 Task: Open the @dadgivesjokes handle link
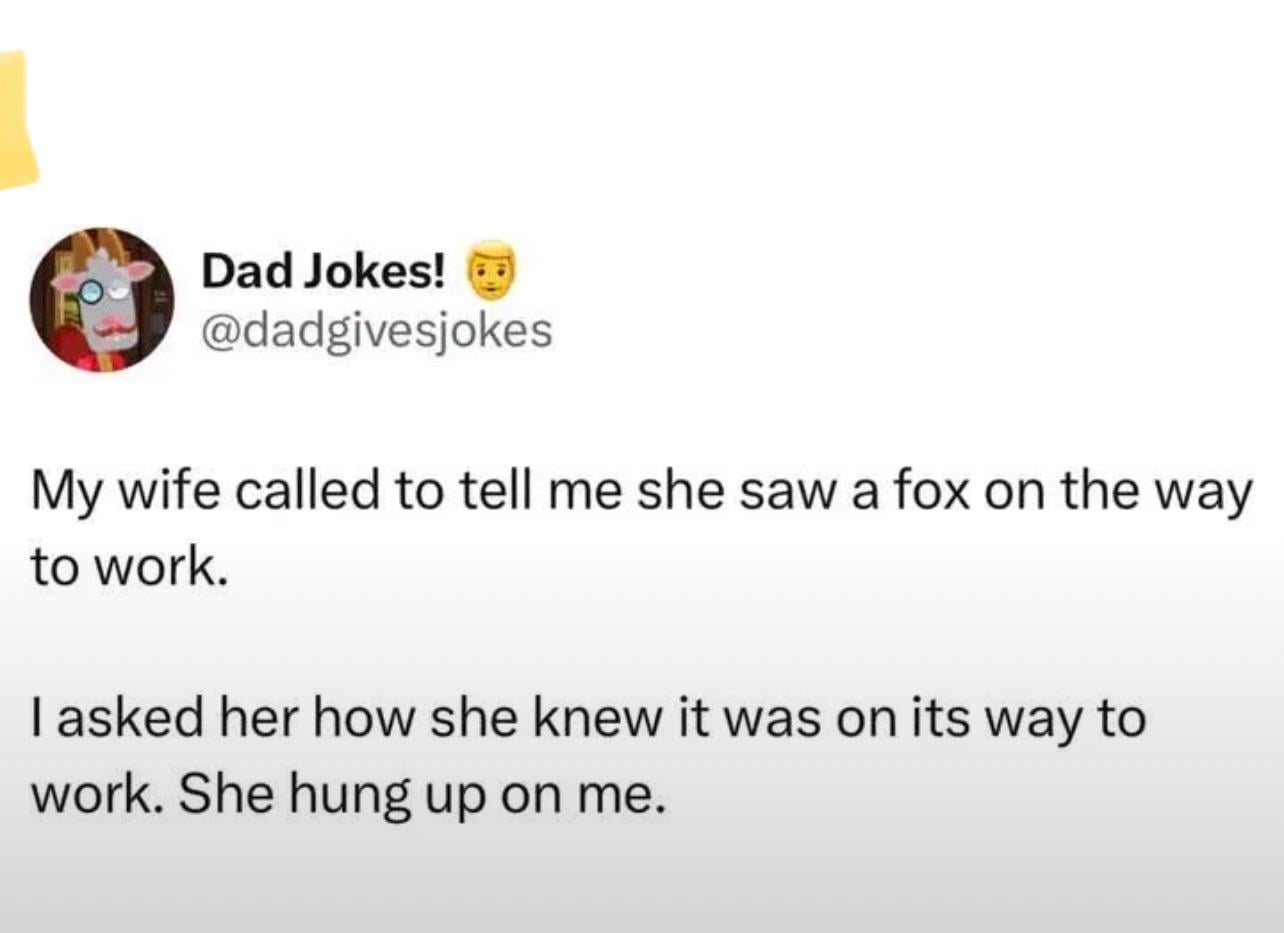tap(376, 330)
